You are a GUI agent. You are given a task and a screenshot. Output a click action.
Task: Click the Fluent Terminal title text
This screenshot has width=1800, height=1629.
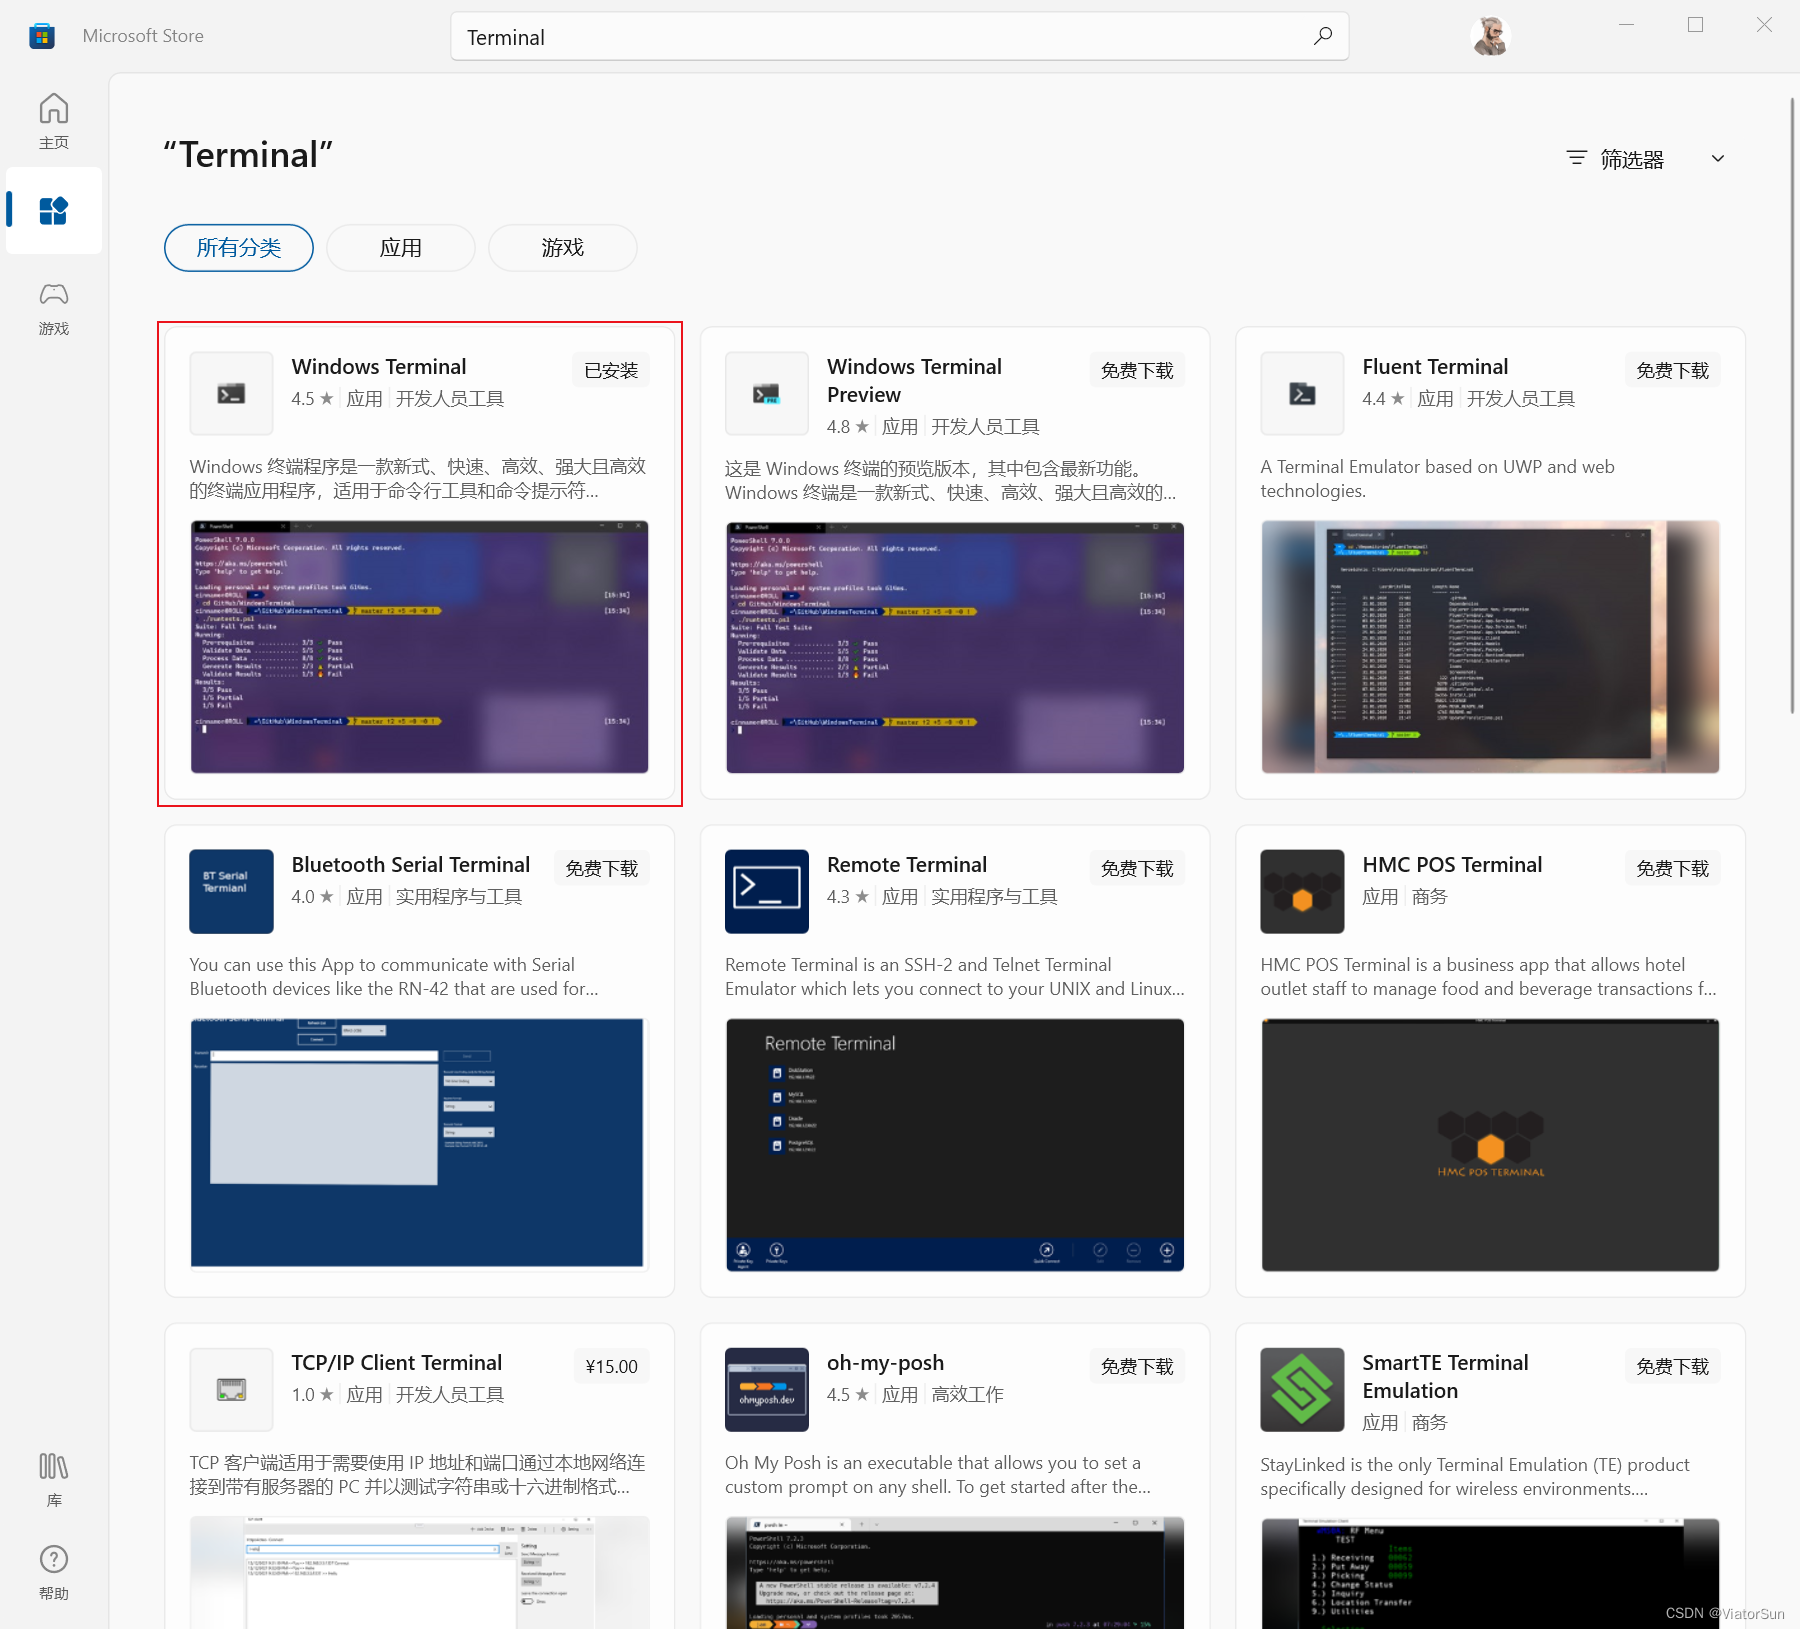pyautogui.click(x=1435, y=367)
